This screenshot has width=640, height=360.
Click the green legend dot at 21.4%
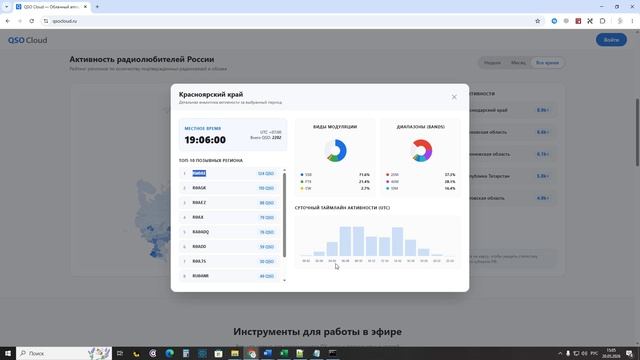pyautogui.click(x=302, y=182)
